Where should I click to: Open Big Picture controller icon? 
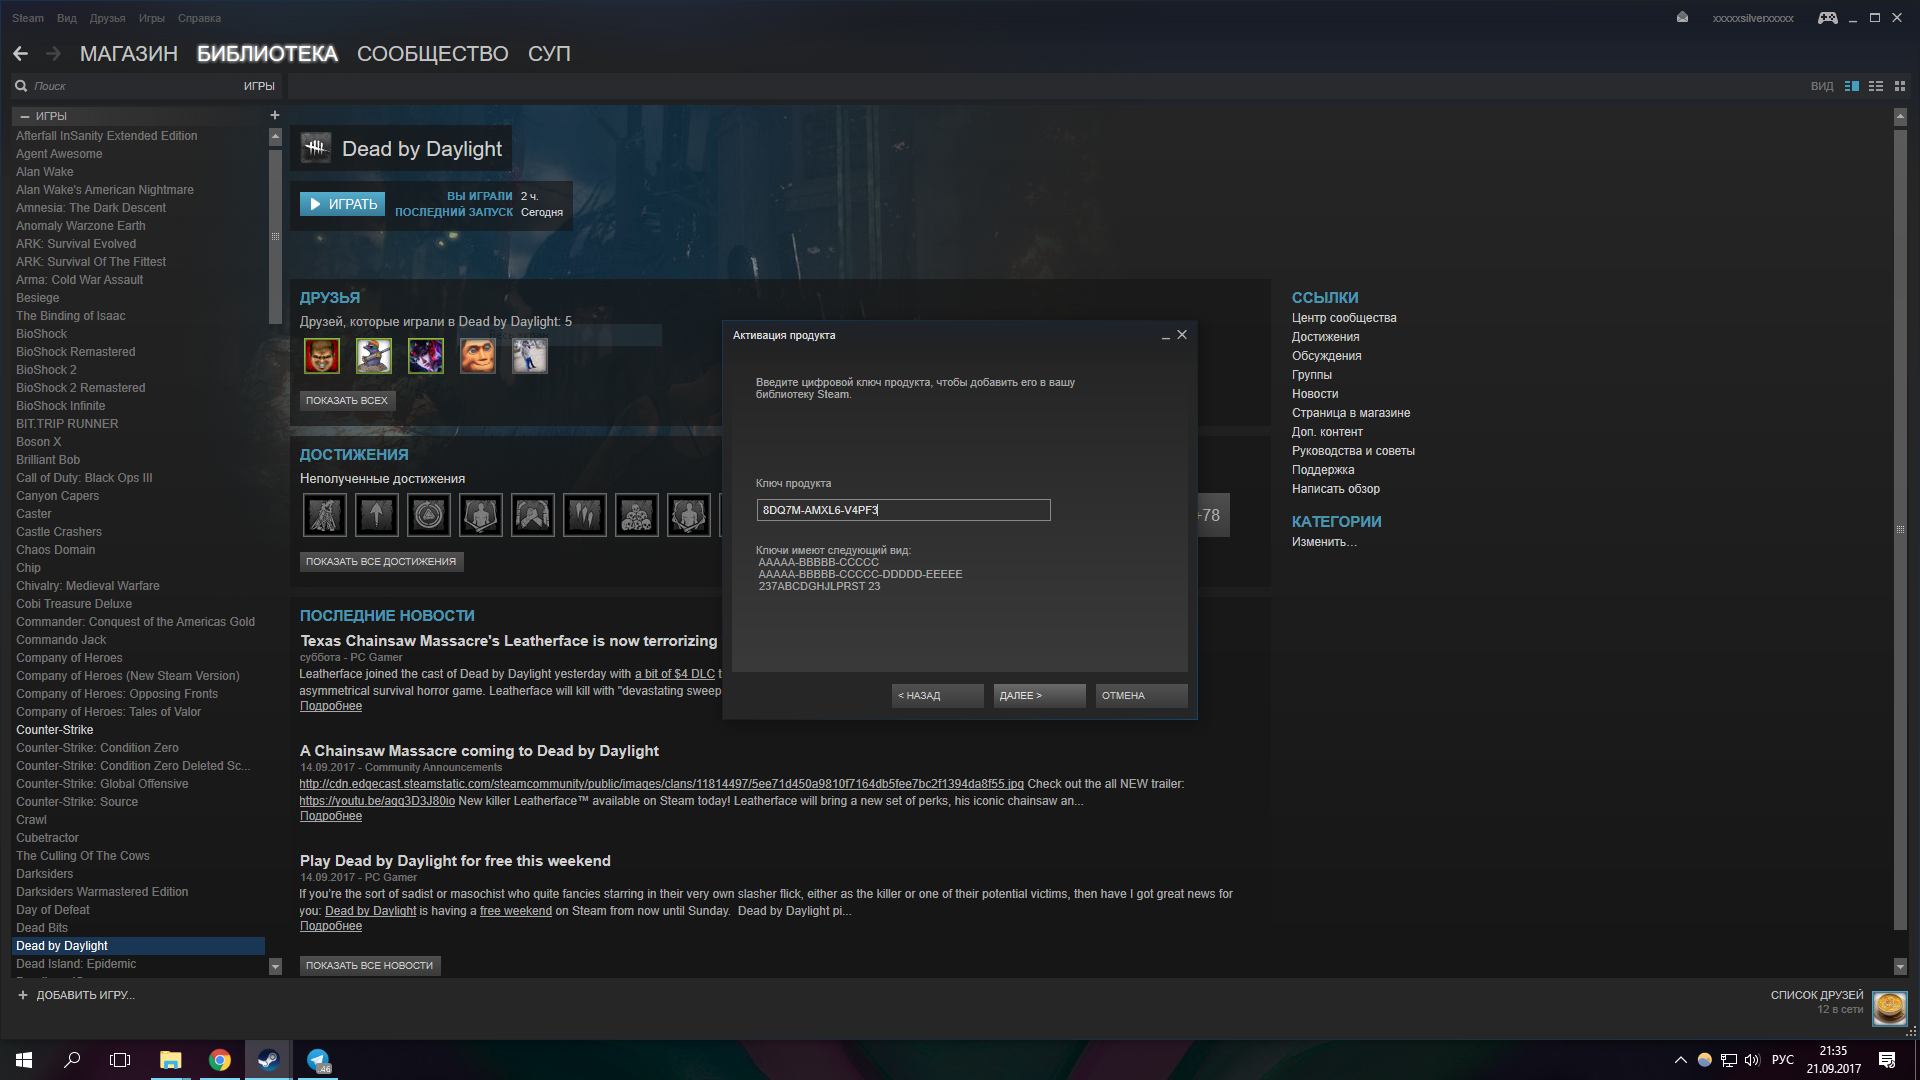1827,18
